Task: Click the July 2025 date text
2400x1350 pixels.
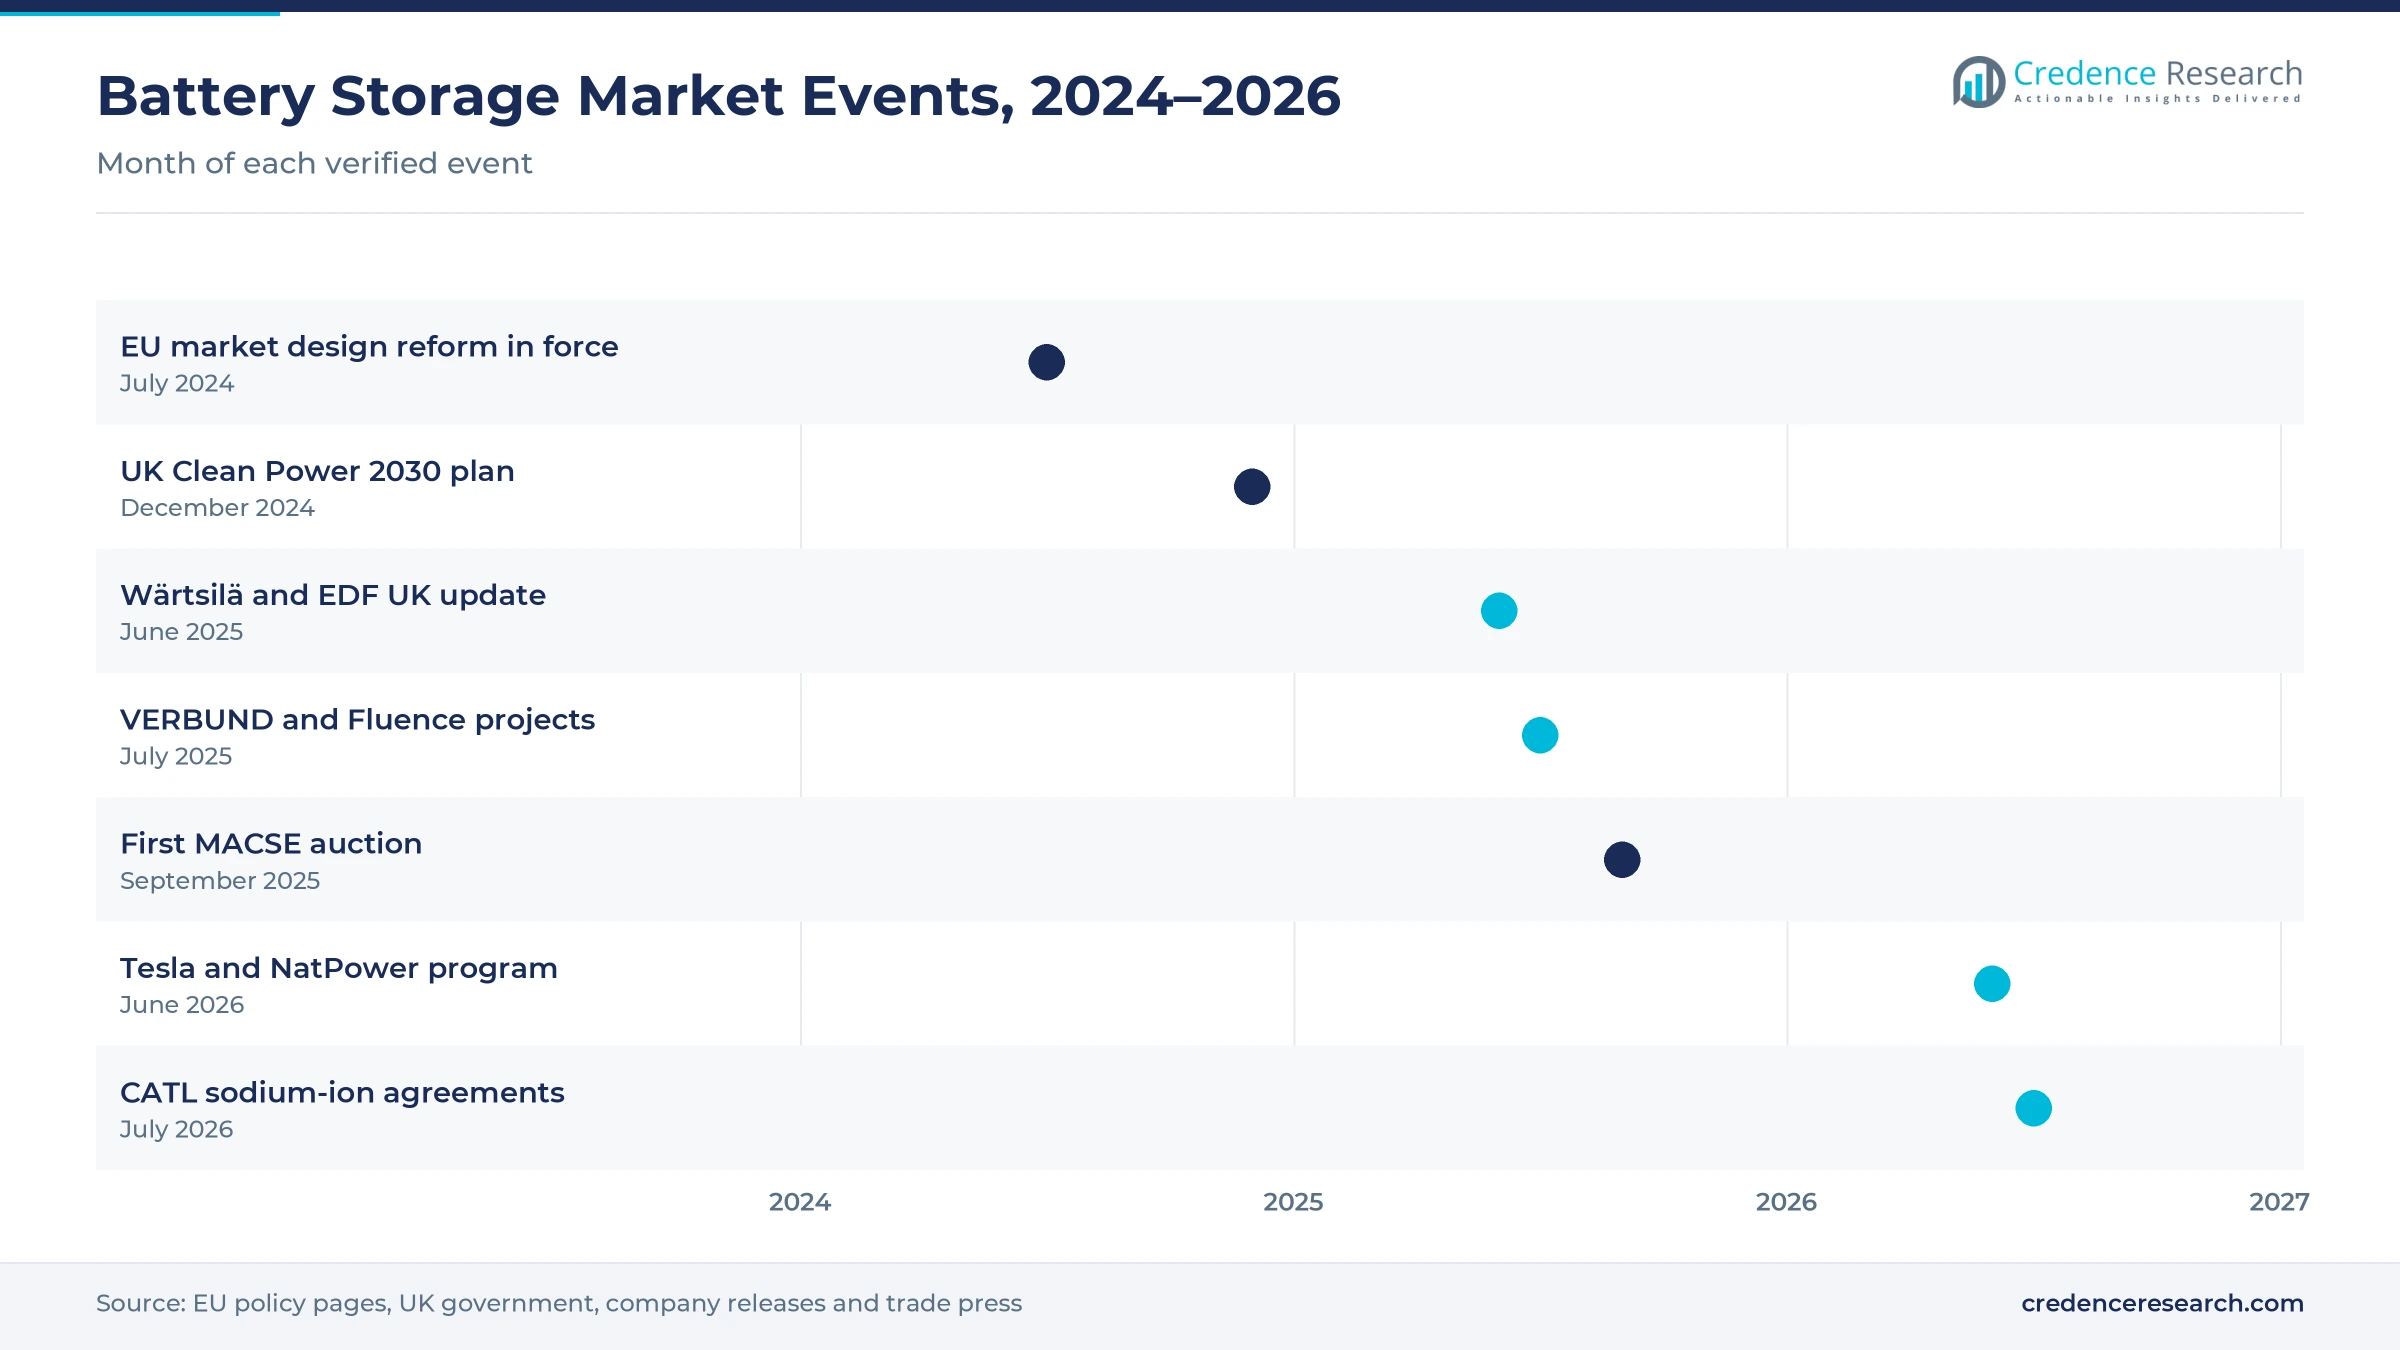Action: [176, 757]
